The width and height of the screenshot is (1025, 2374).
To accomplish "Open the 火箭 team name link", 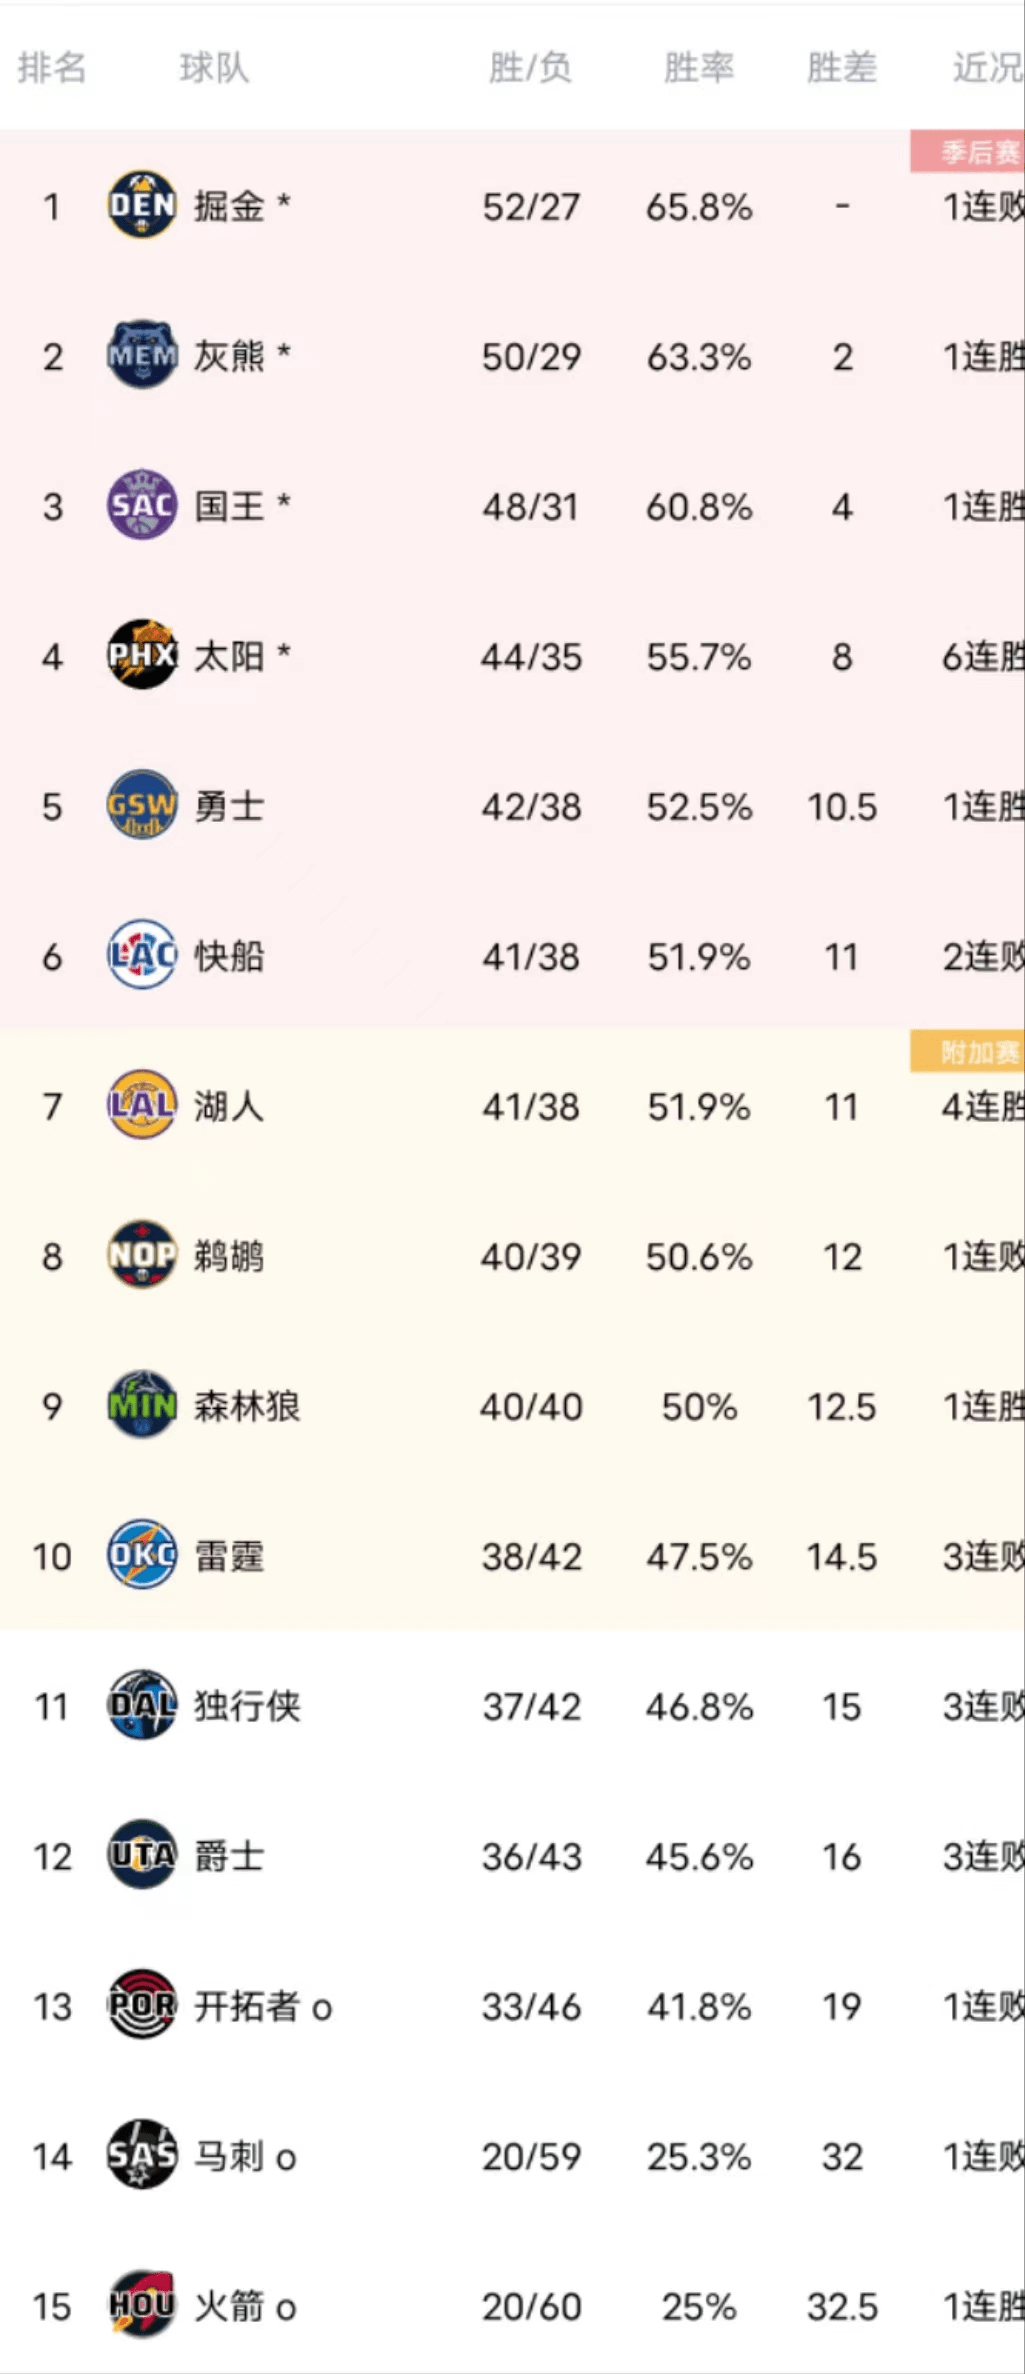I will (229, 2306).
